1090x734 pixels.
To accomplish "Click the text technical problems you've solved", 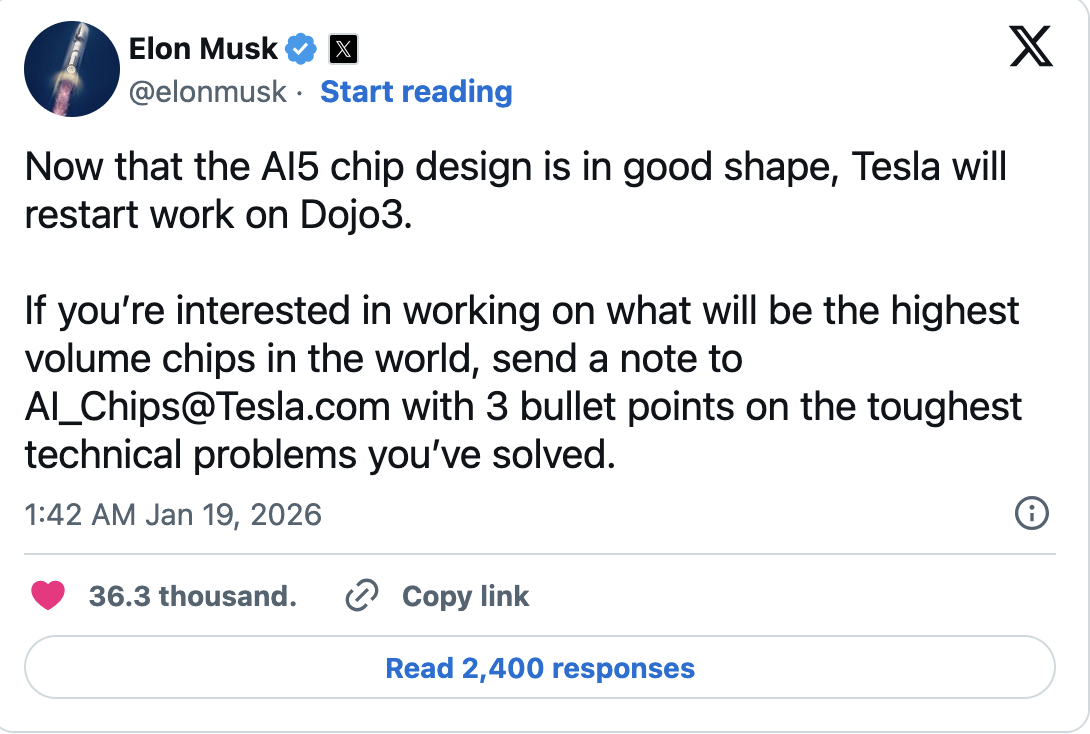I will point(317,455).
